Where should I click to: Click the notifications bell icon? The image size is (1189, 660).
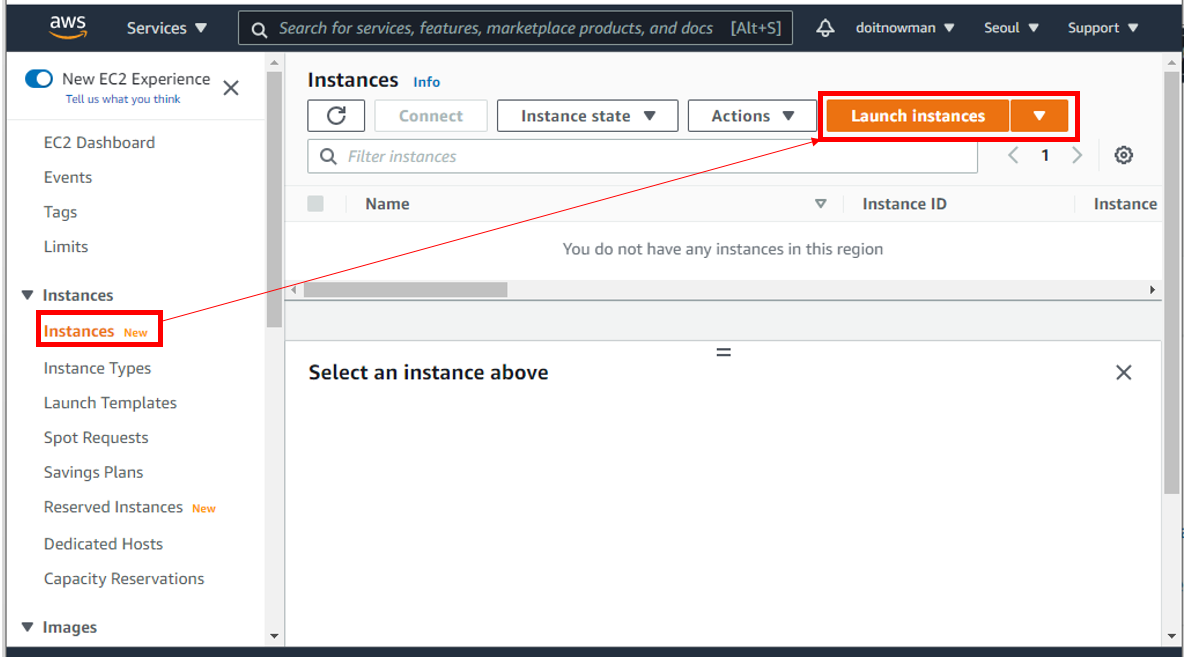click(825, 28)
